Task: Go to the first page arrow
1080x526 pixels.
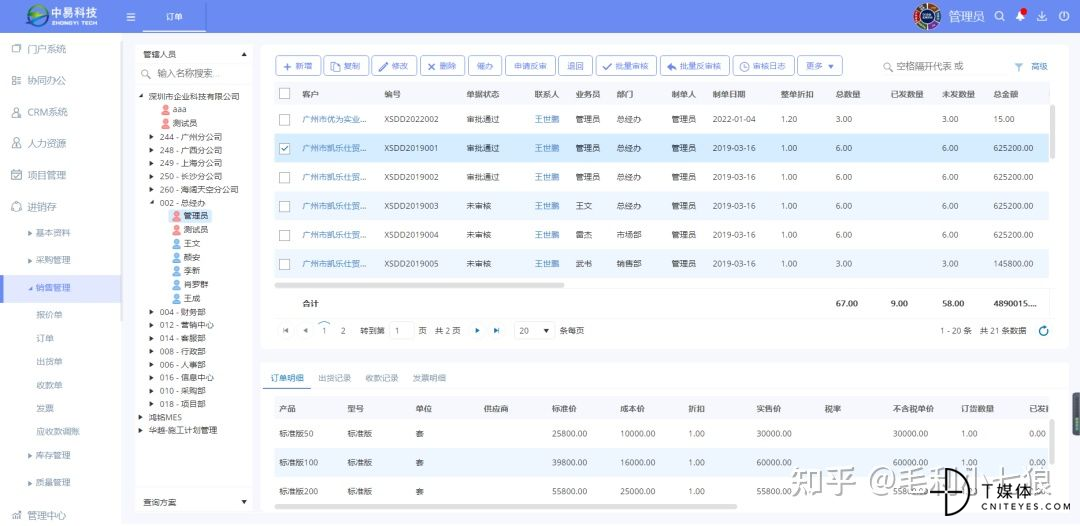Action: coord(285,331)
